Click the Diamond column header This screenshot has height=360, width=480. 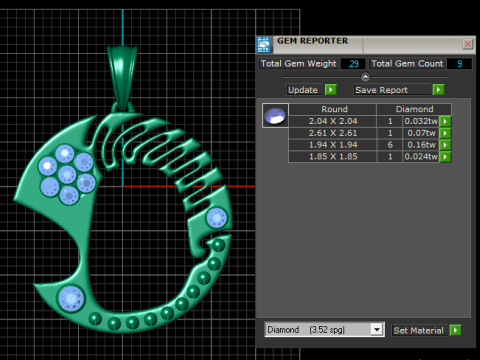click(414, 109)
